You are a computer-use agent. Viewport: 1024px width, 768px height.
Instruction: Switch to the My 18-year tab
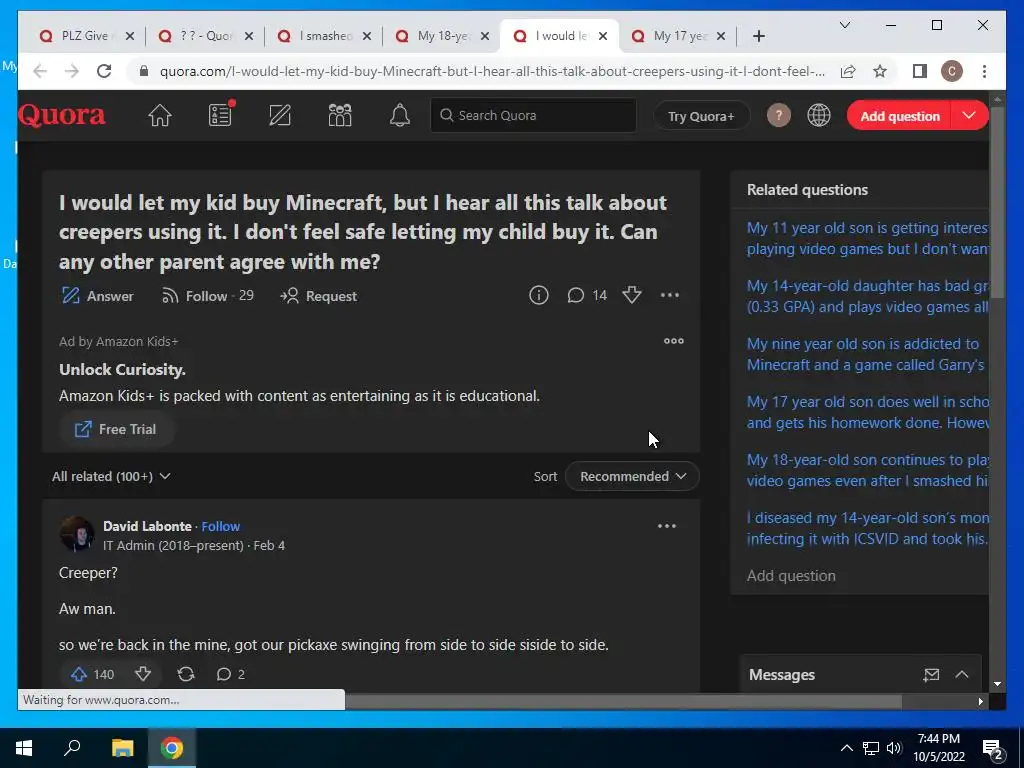pyautogui.click(x=441, y=36)
